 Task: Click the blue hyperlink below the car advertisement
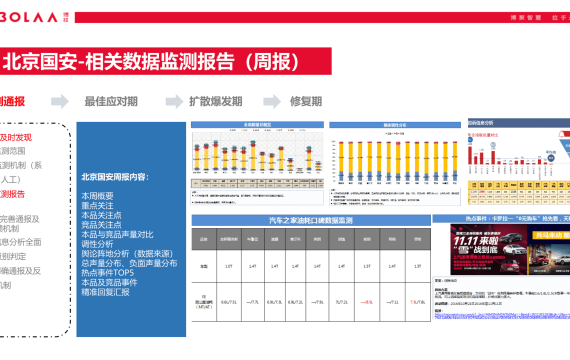click(502, 316)
